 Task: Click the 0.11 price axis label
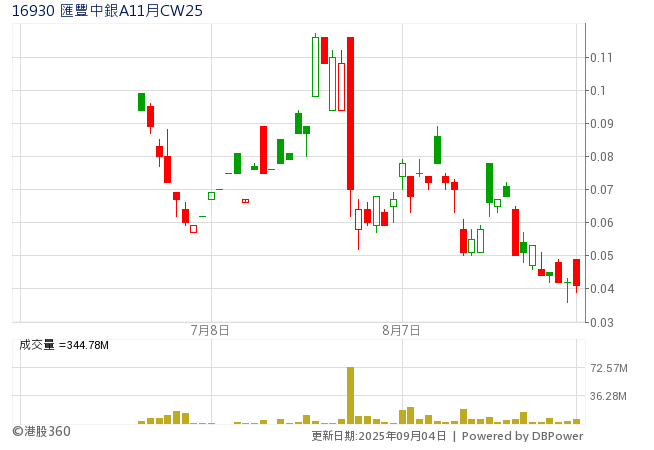click(x=601, y=58)
